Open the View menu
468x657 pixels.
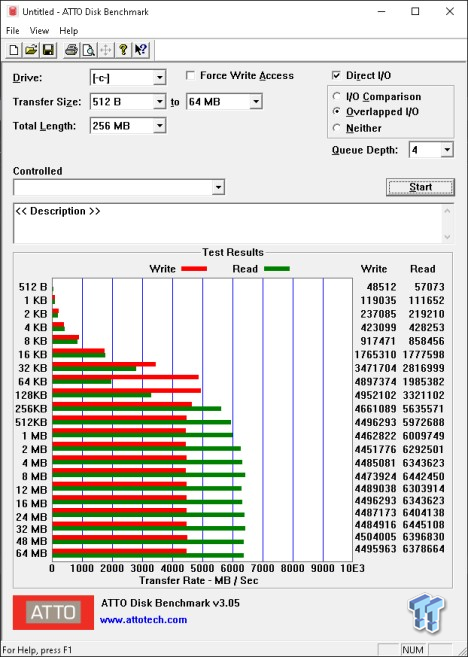pyautogui.click(x=39, y=31)
